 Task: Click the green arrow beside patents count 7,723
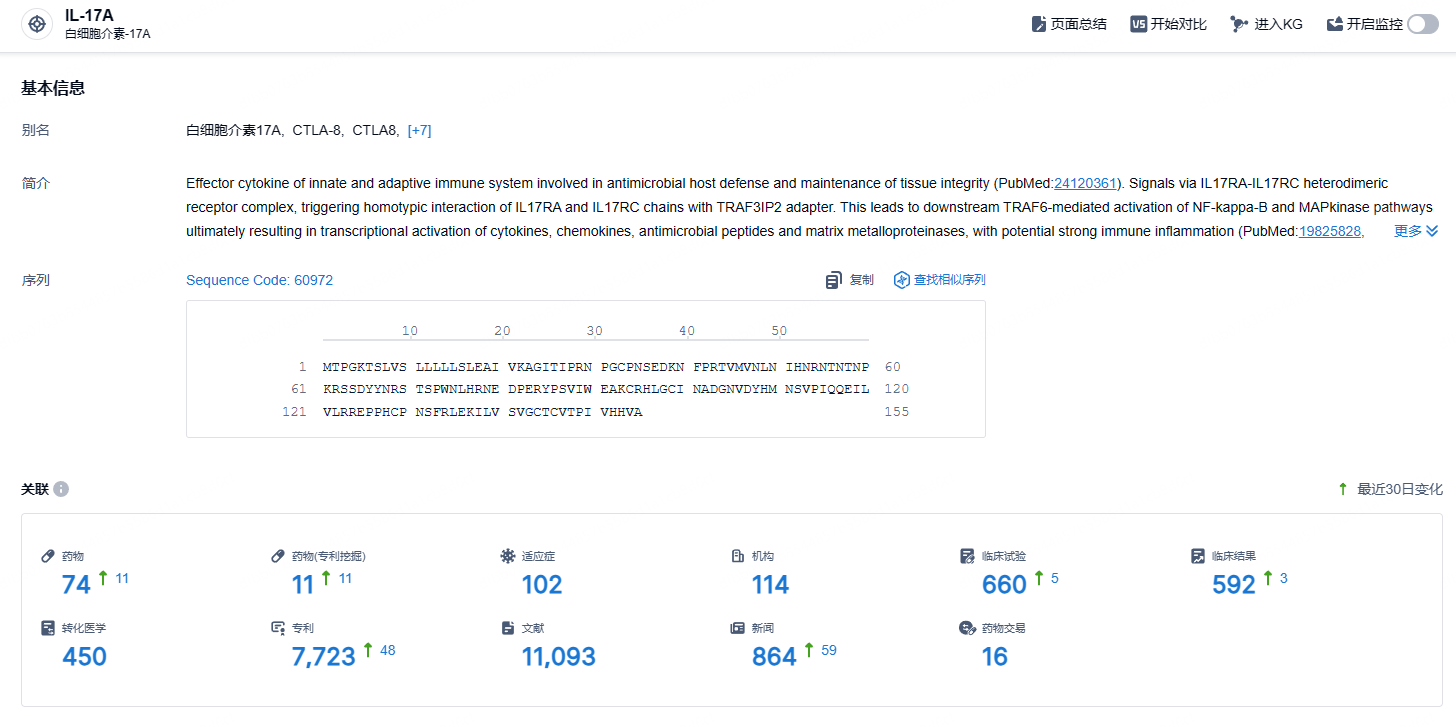point(367,650)
